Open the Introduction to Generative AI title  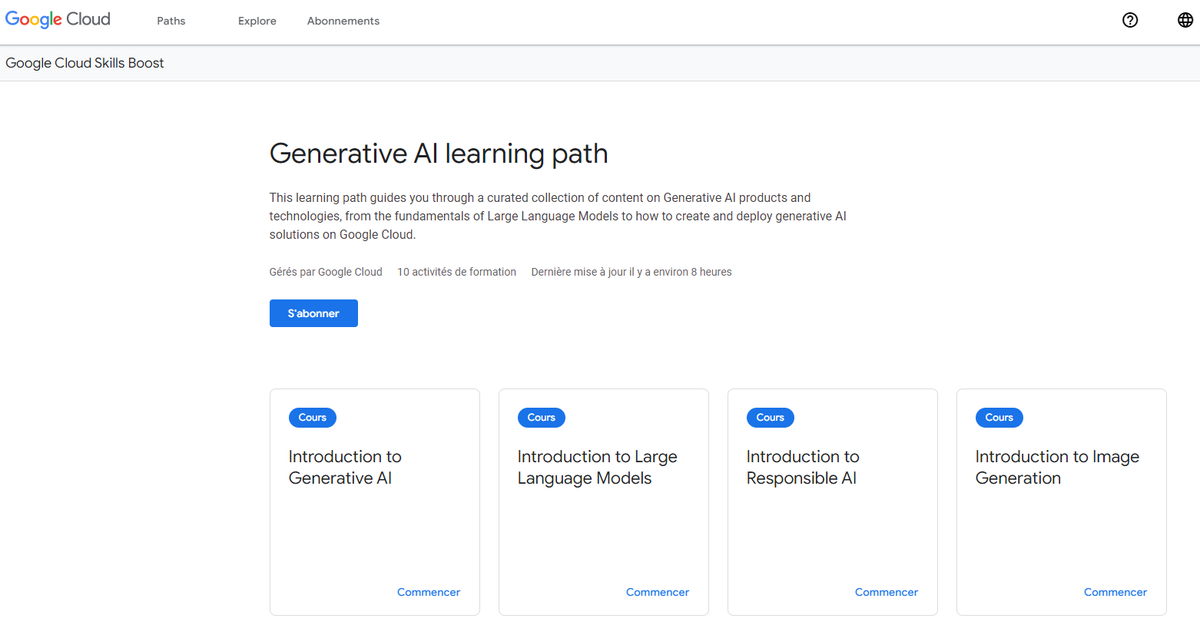345,467
